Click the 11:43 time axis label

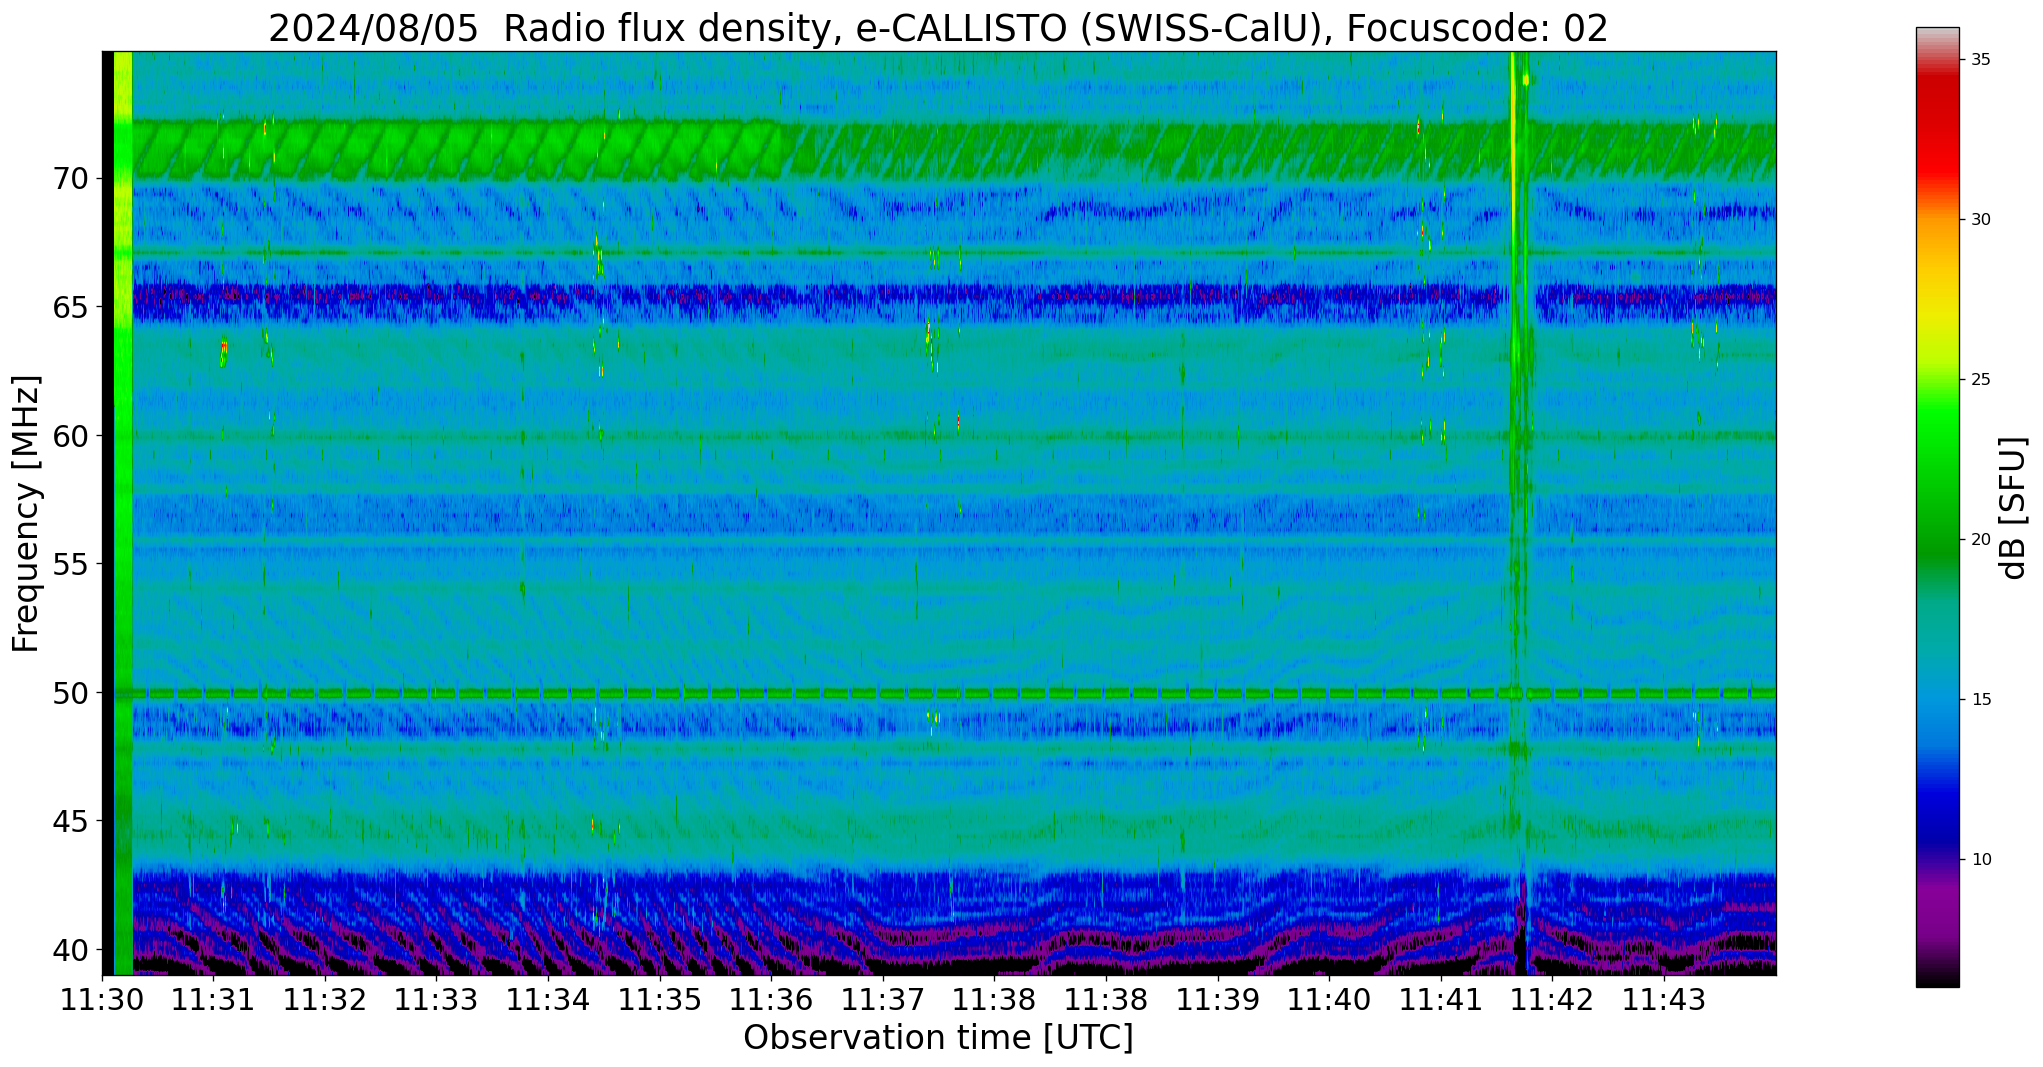coord(1664,999)
